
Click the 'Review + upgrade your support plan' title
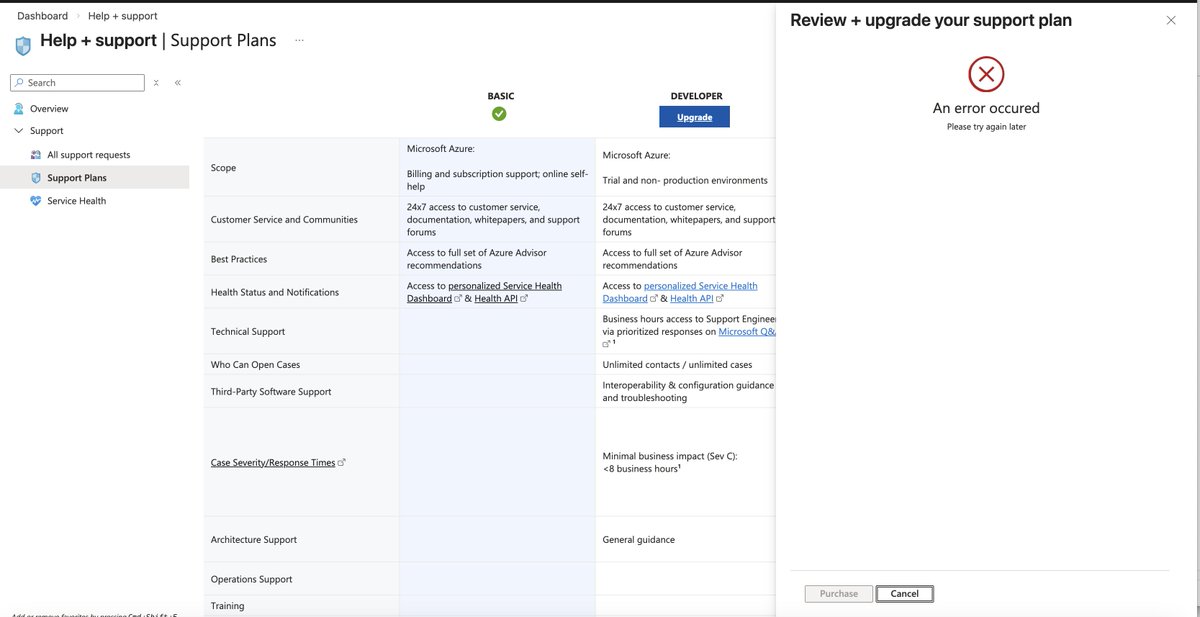[x=931, y=20]
